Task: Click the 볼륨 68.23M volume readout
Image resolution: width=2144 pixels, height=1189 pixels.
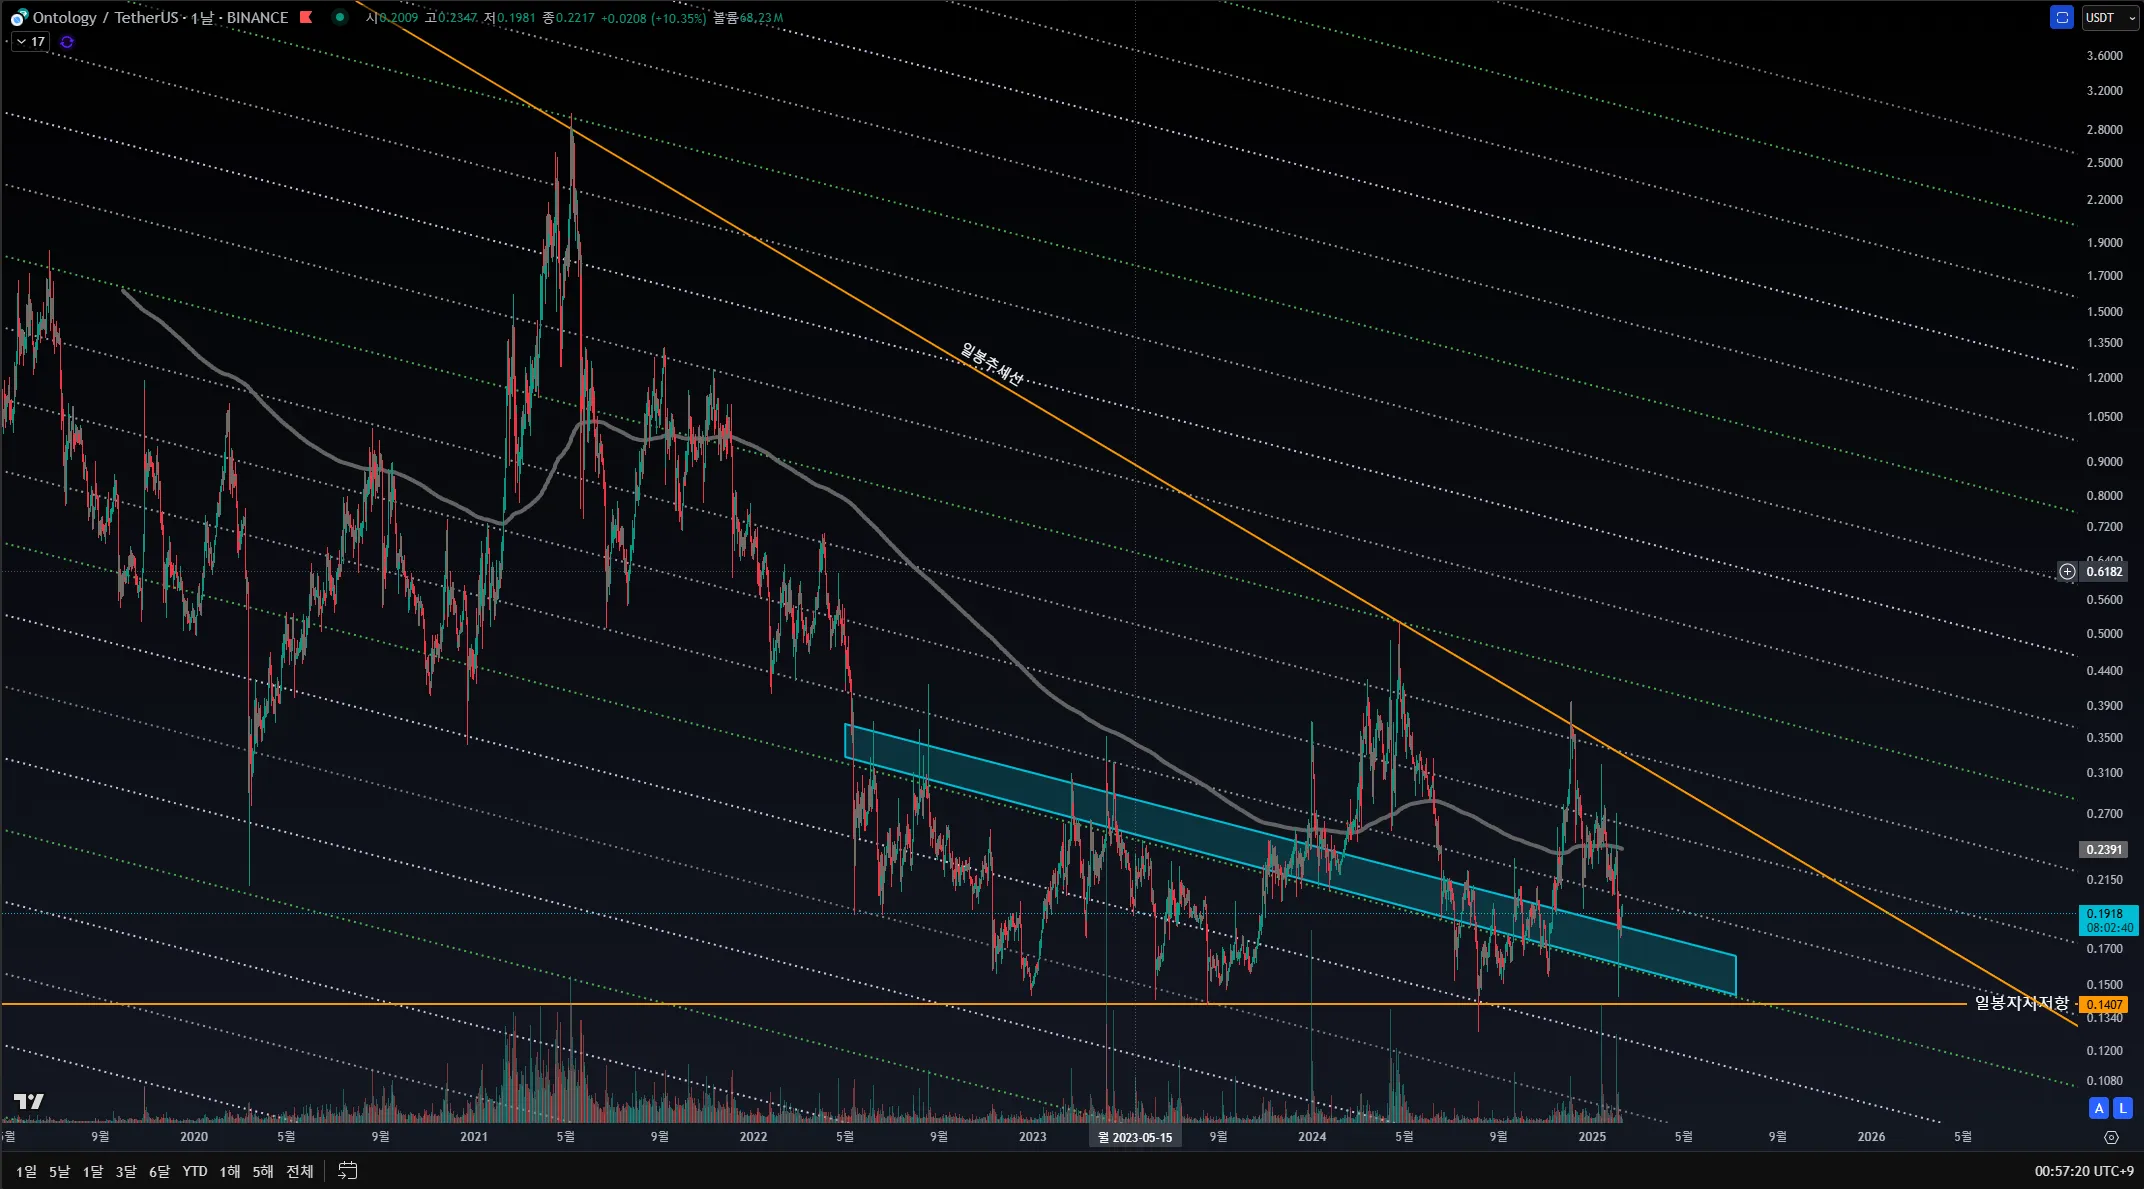Action: 748,18
